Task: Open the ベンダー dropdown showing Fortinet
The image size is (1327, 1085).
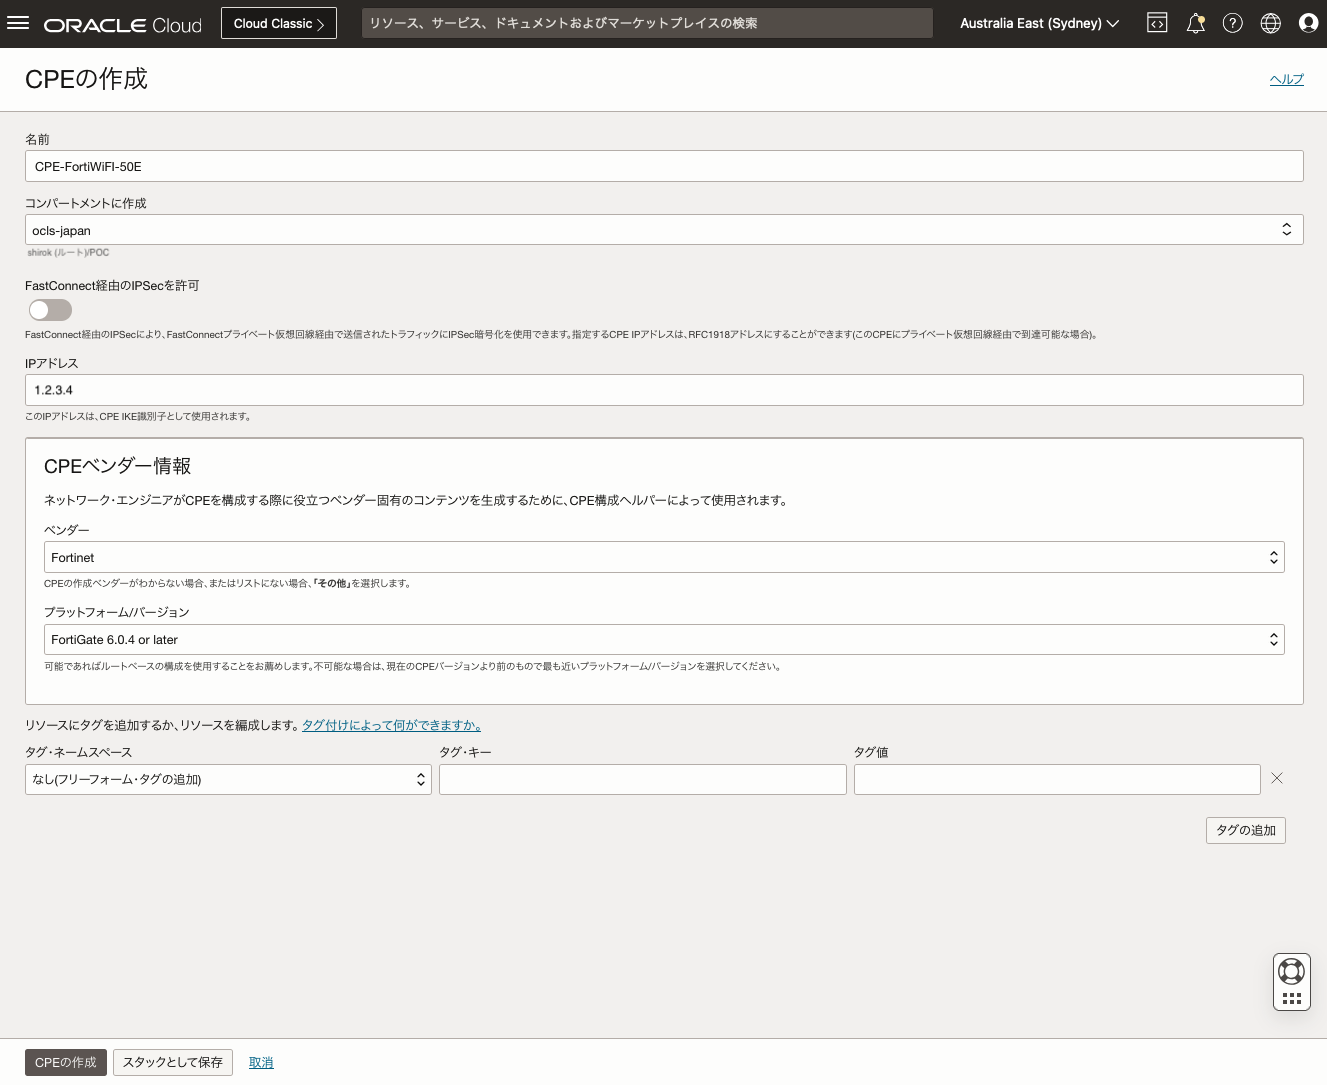Action: click(x=664, y=557)
